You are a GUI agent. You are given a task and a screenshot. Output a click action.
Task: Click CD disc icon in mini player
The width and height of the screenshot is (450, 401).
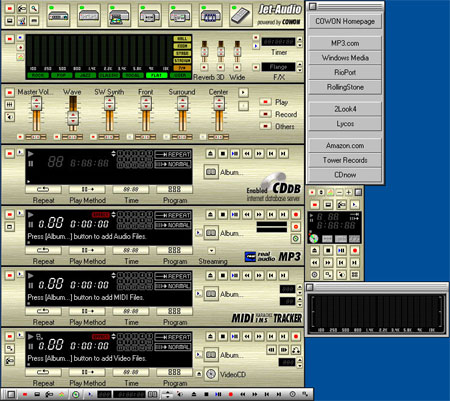point(314,238)
